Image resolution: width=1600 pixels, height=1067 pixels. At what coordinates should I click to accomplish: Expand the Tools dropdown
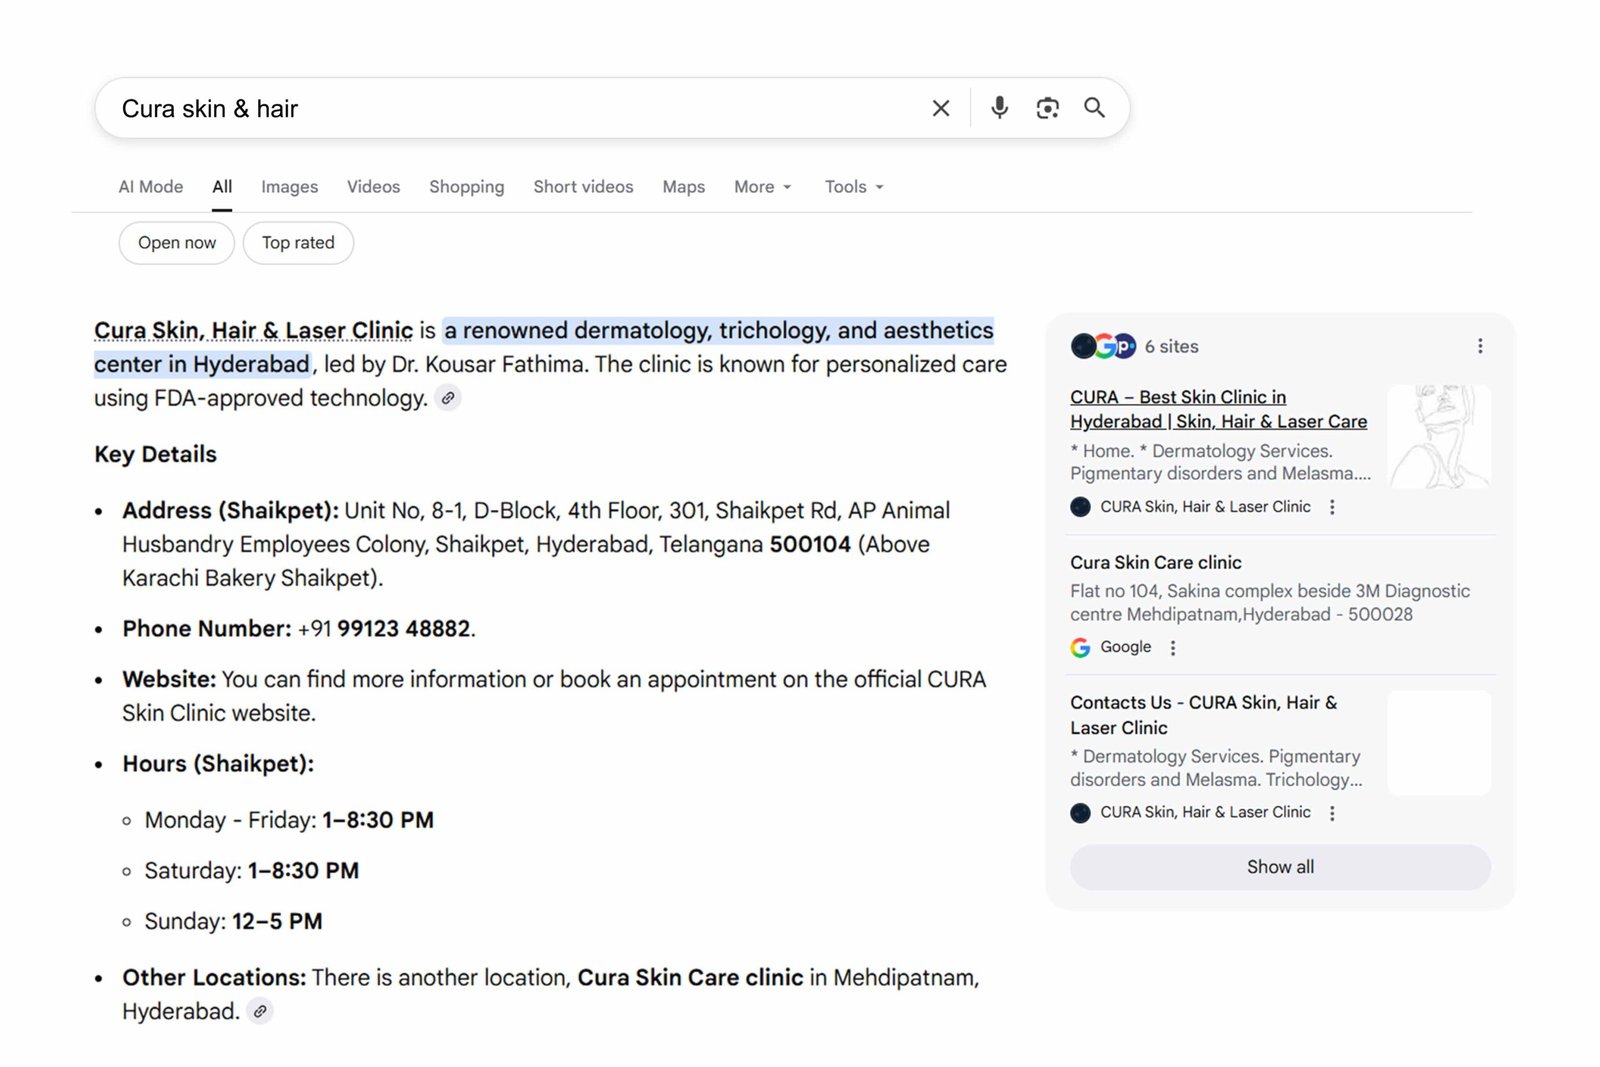[852, 187]
